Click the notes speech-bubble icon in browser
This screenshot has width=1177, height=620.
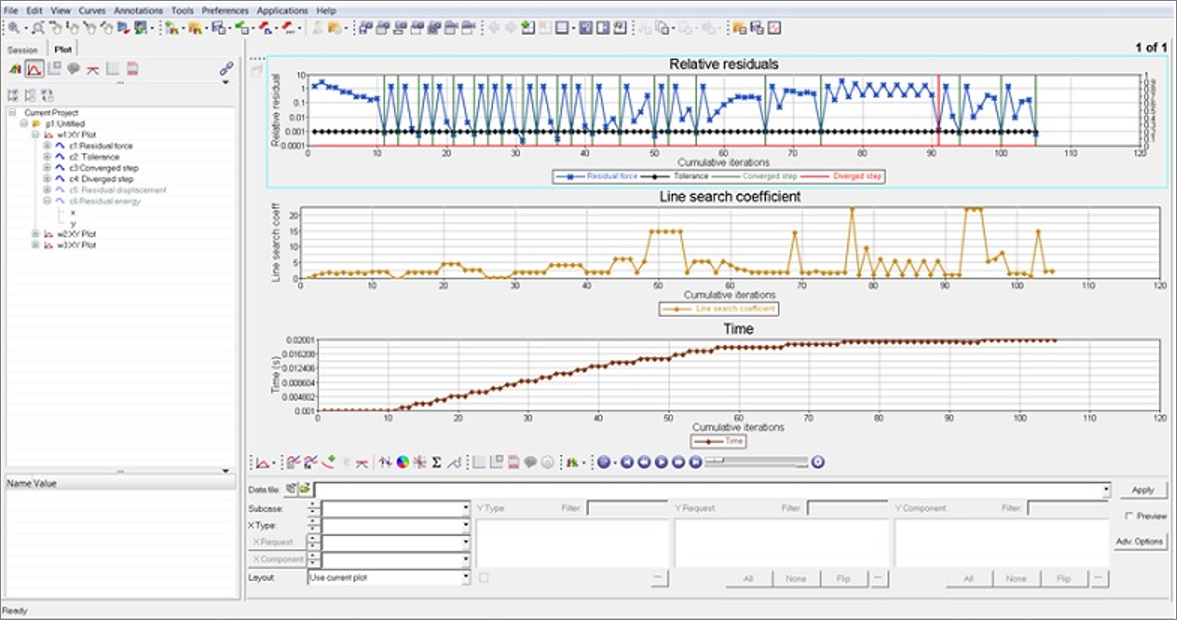(73, 69)
